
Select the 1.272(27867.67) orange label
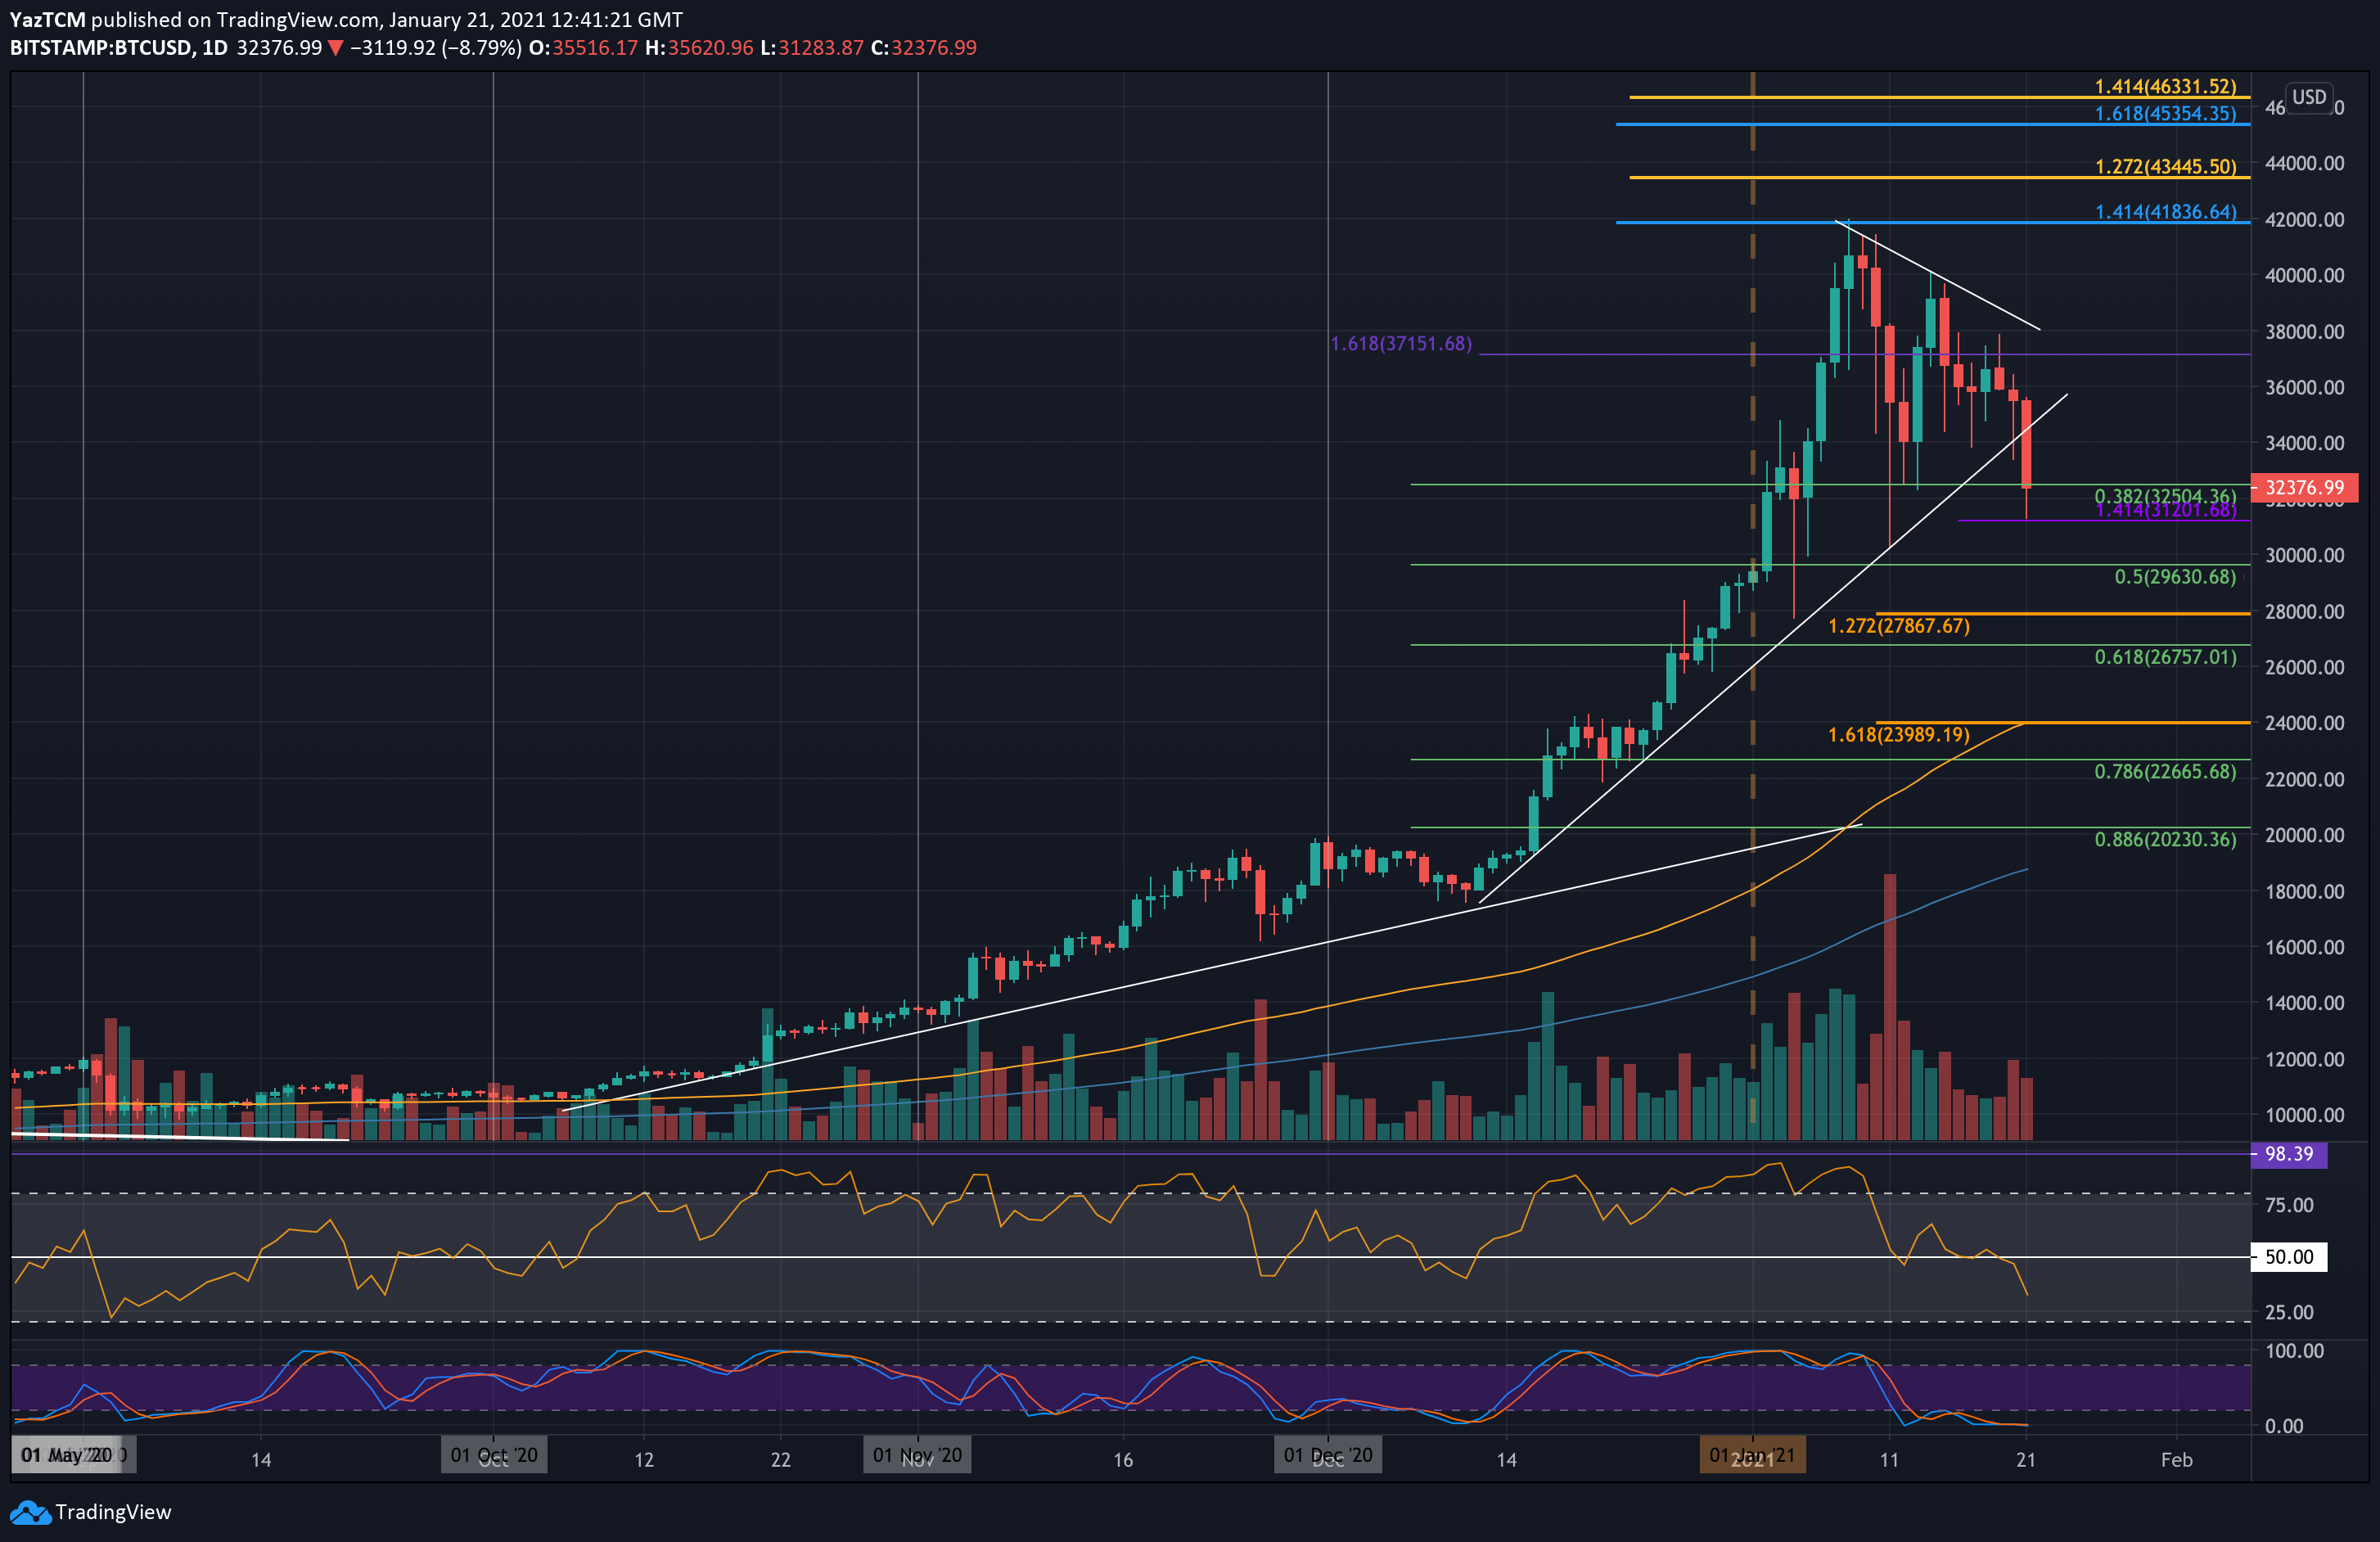pyautogui.click(x=1899, y=626)
